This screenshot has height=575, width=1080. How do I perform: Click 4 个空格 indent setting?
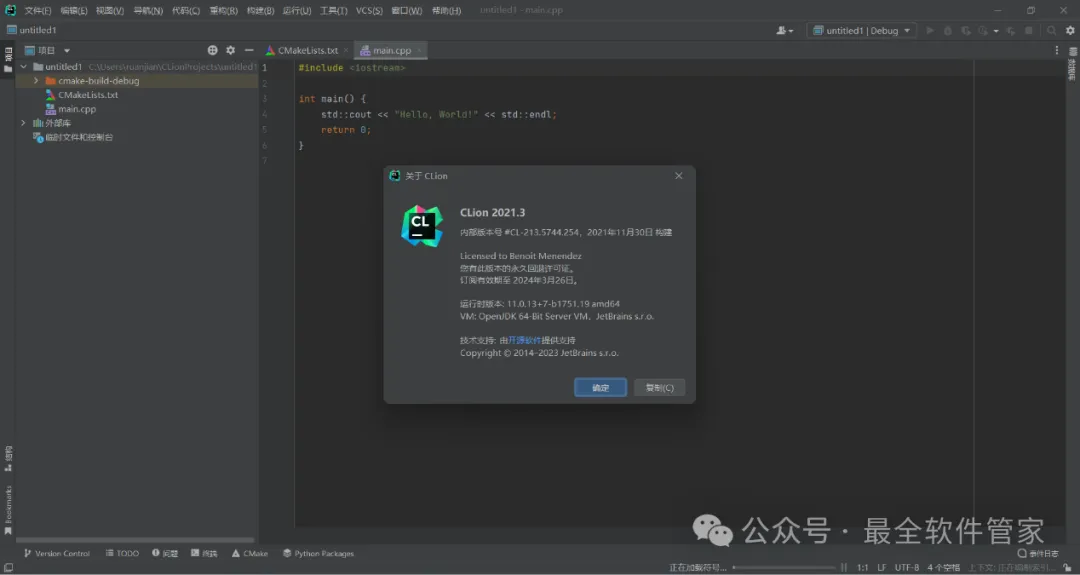coord(944,567)
